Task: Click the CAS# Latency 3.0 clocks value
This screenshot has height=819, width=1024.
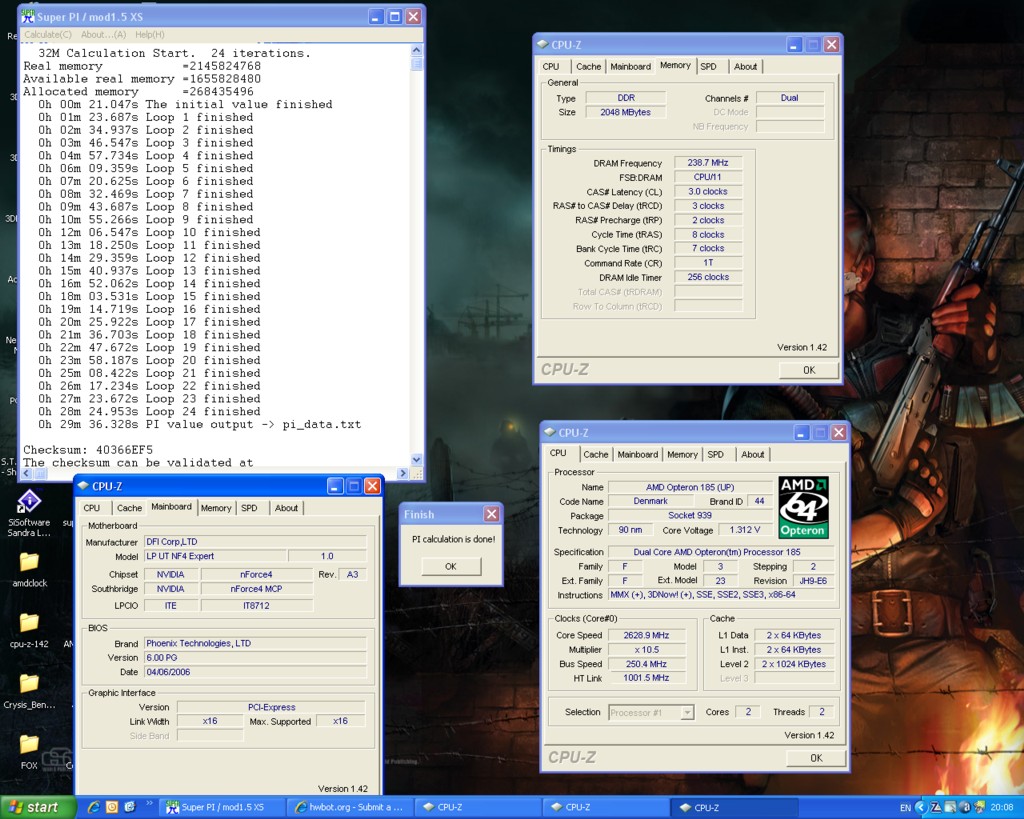Action: [708, 191]
